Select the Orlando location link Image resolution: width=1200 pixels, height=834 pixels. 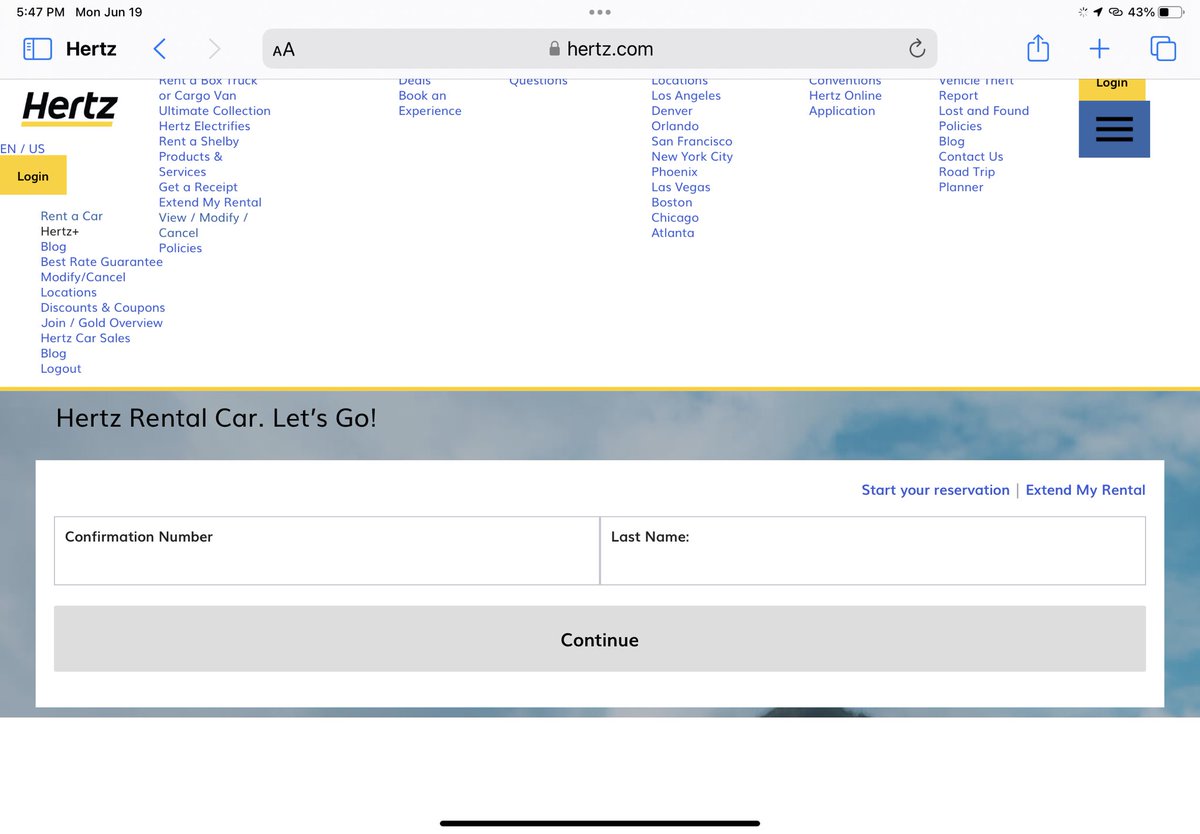(x=675, y=126)
